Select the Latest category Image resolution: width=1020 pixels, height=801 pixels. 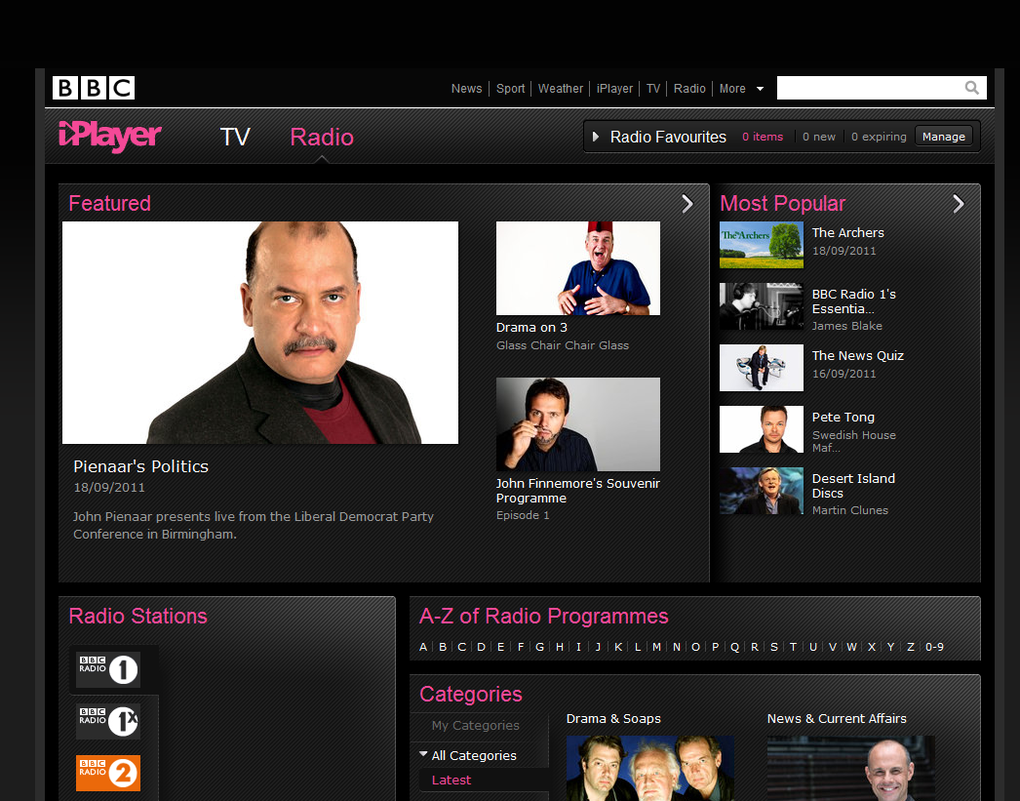451,780
